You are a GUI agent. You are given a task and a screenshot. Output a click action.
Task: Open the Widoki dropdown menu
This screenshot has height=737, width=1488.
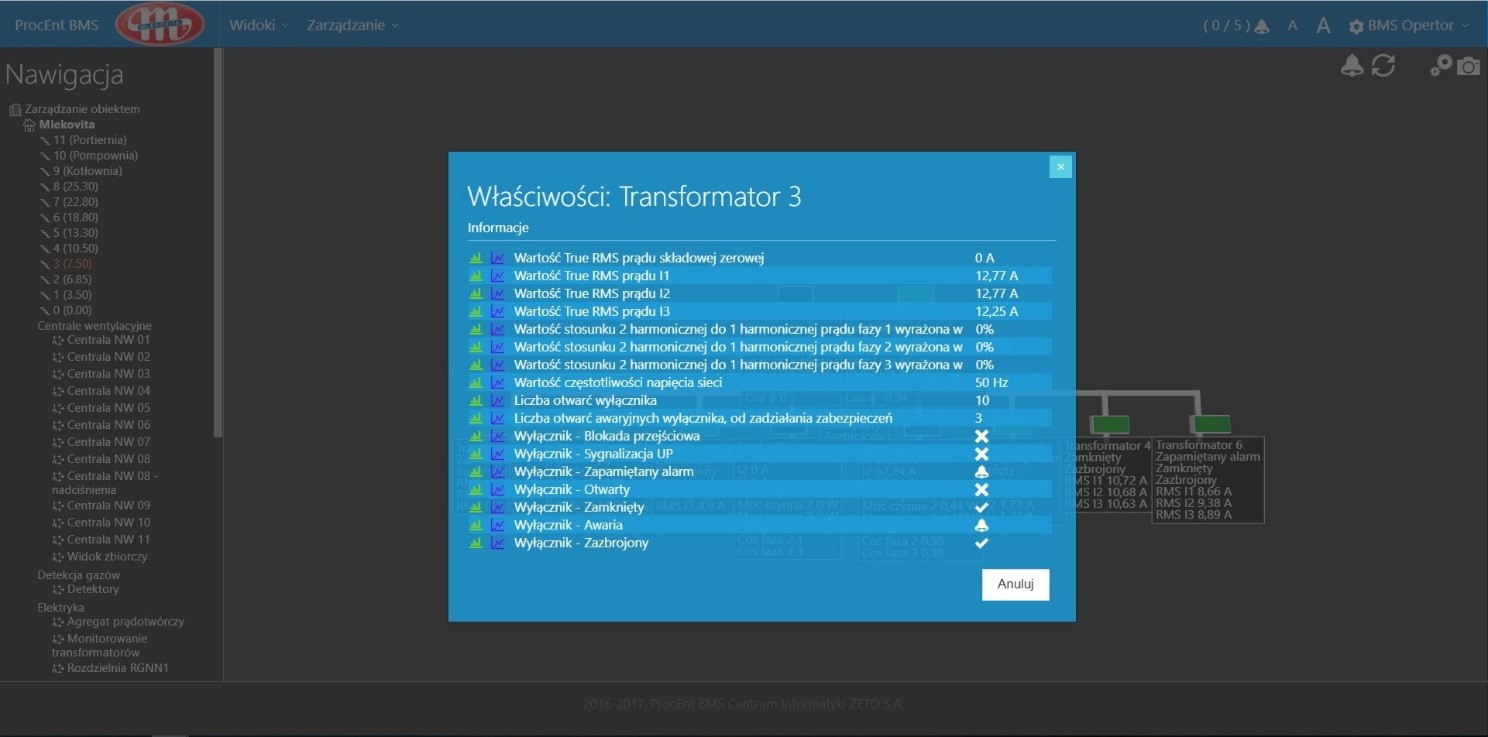point(258,25)
